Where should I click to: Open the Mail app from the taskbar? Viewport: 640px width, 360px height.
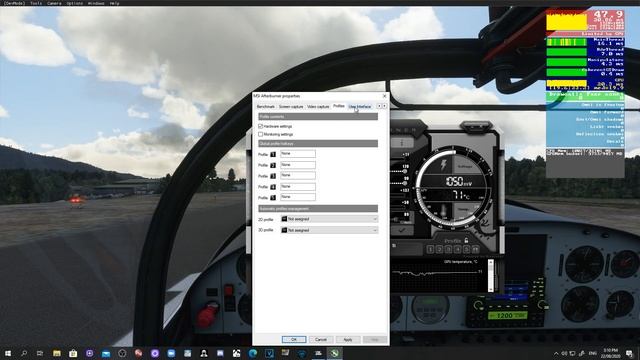pos(106,353)
